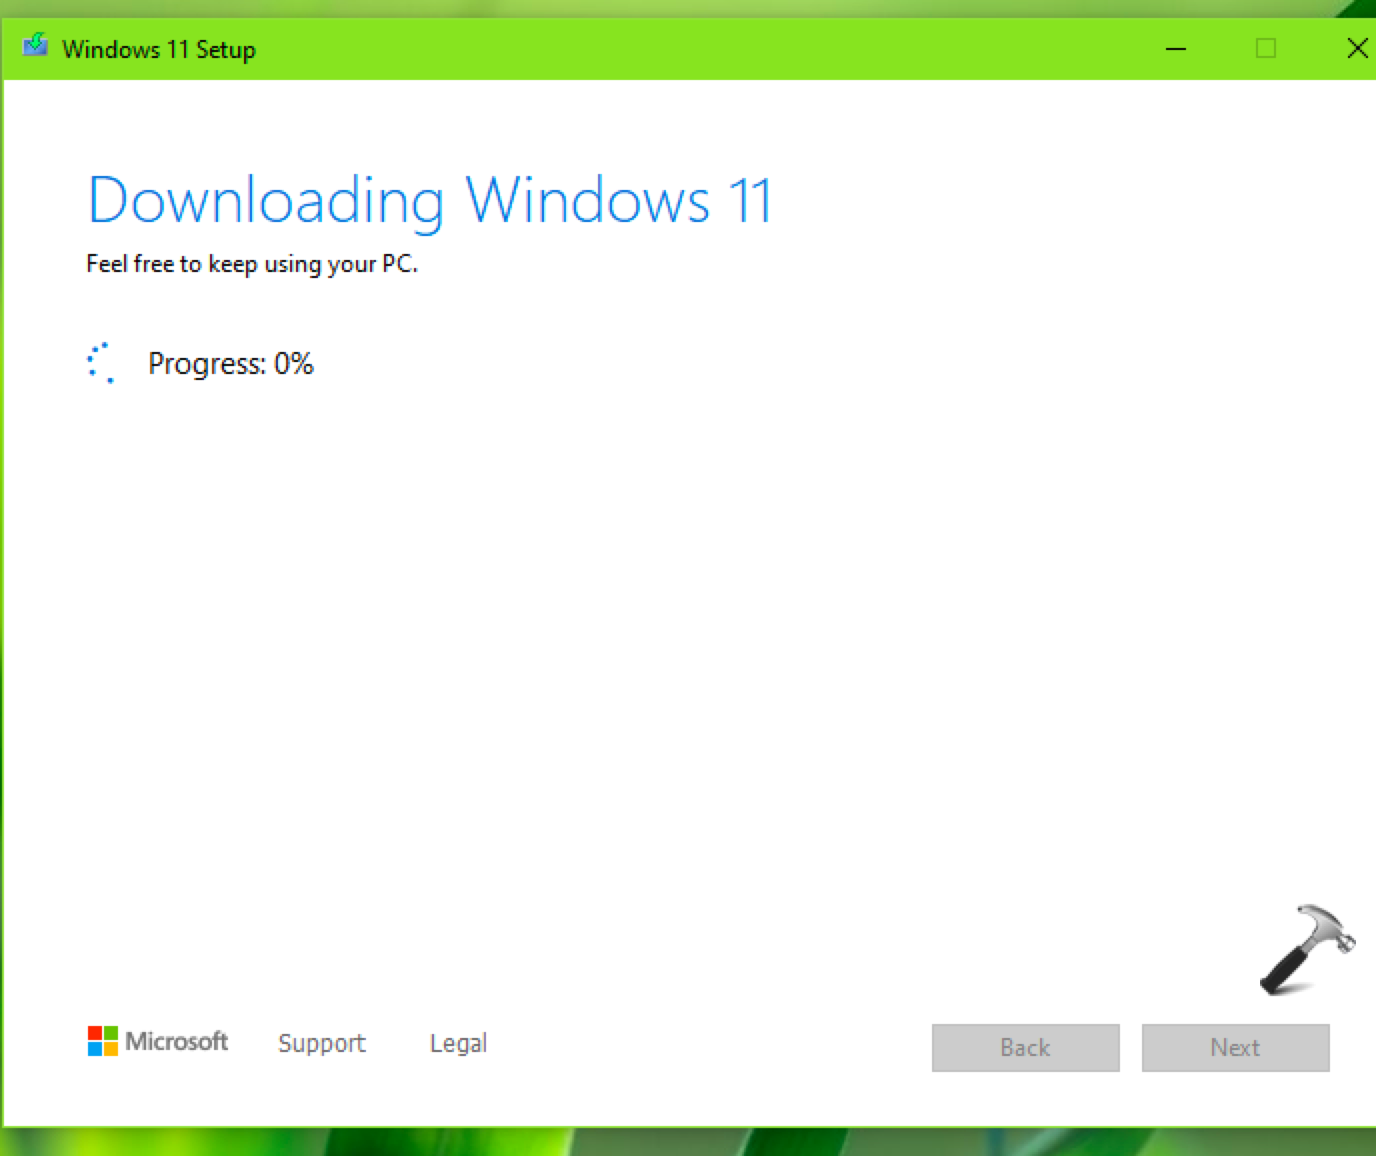Screen dimensions: 1376x1156
Task: Open the Legal link
Action: pos(459,1043)
